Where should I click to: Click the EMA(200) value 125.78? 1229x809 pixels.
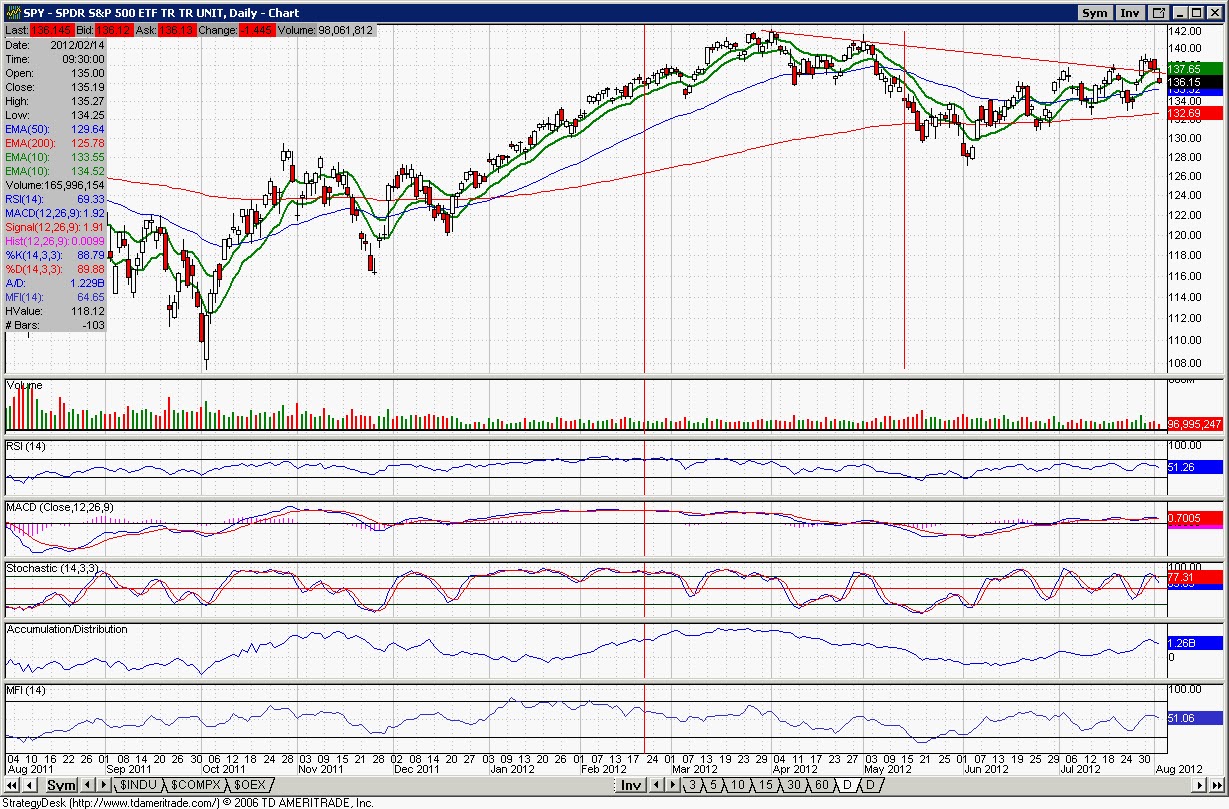click(89, 143)
